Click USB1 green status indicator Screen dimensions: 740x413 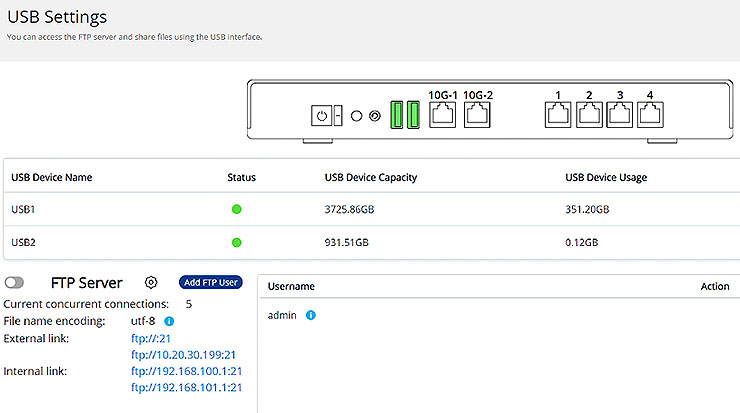coord(237,209)
